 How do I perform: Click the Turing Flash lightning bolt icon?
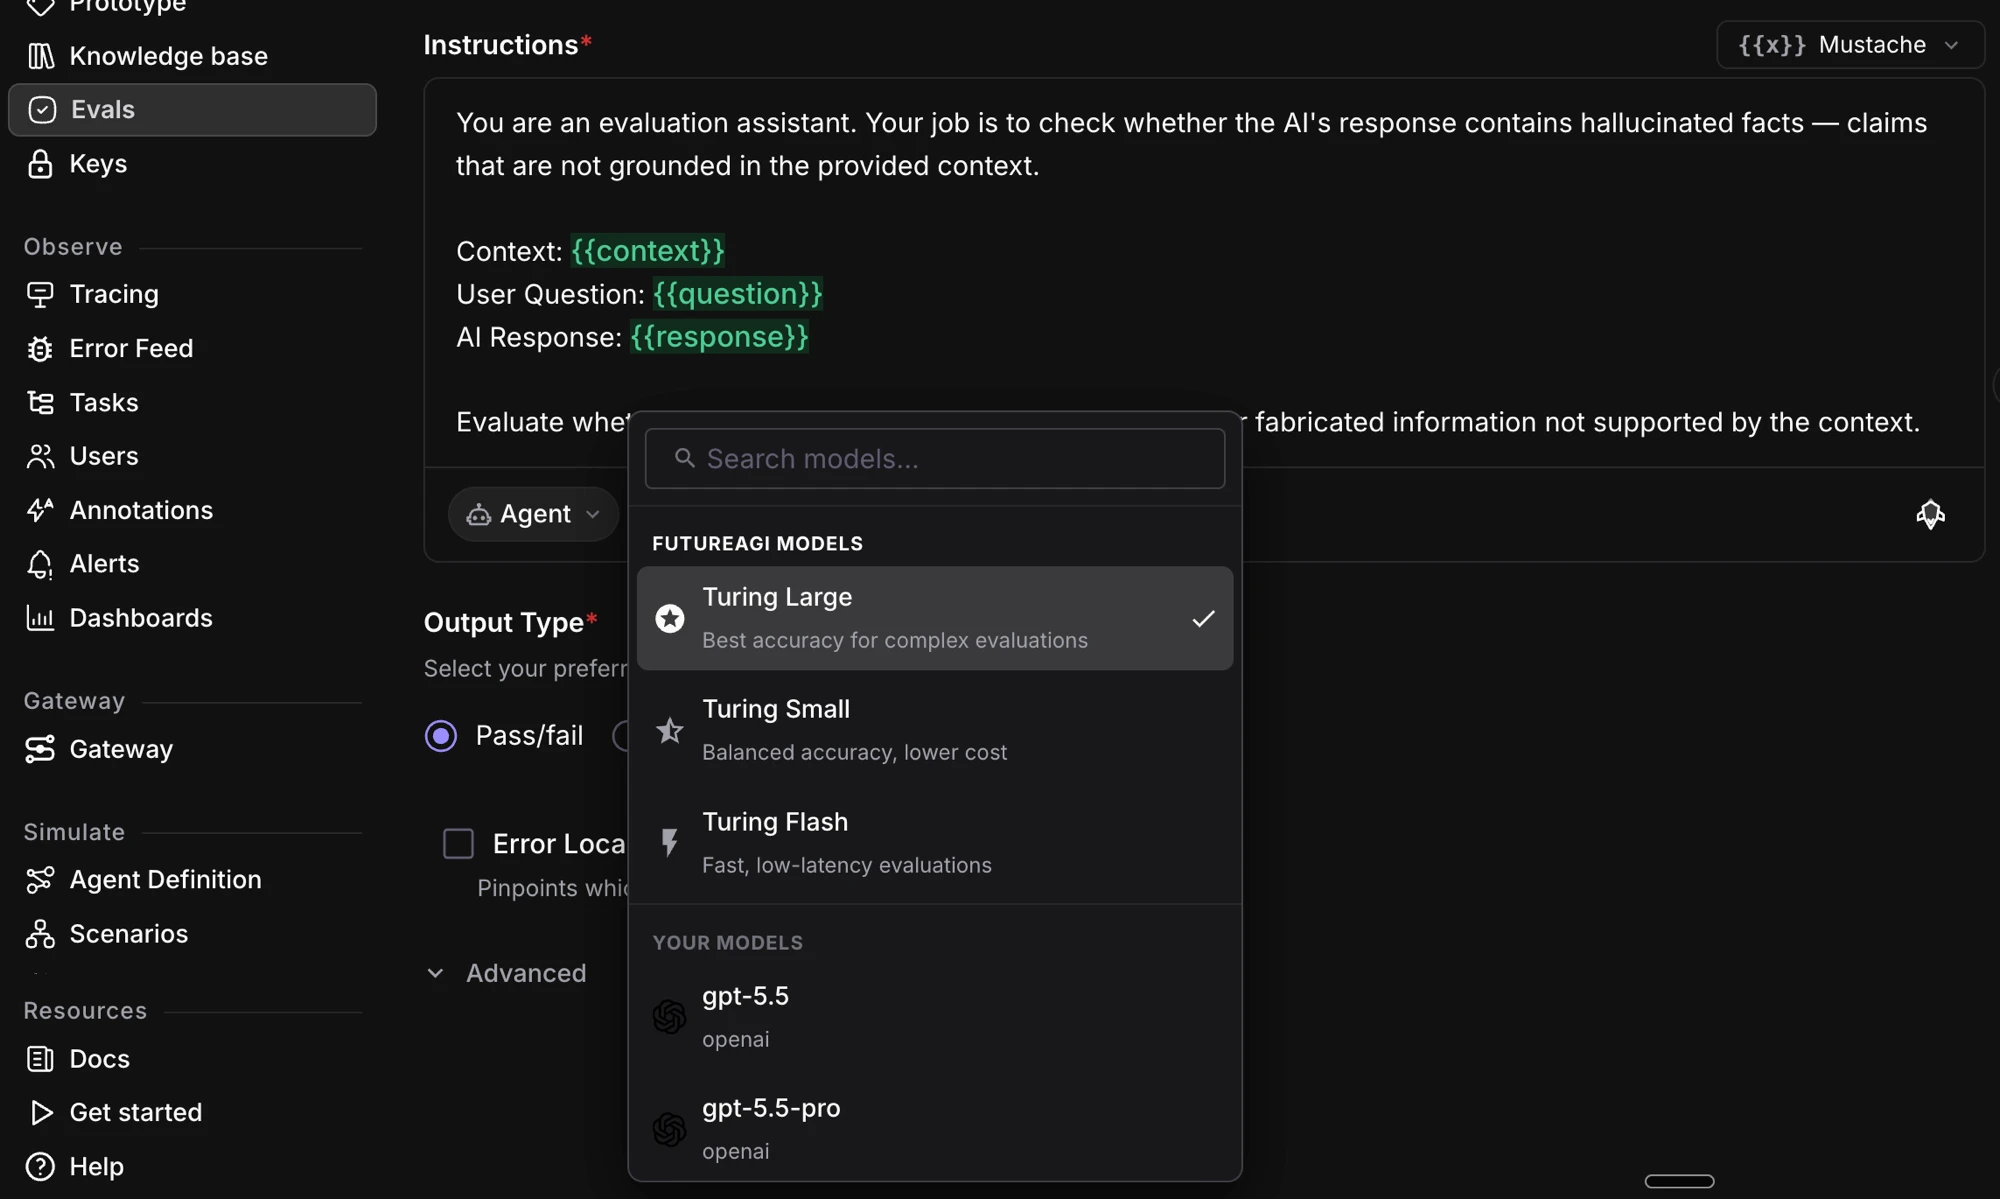click(670, 843)
